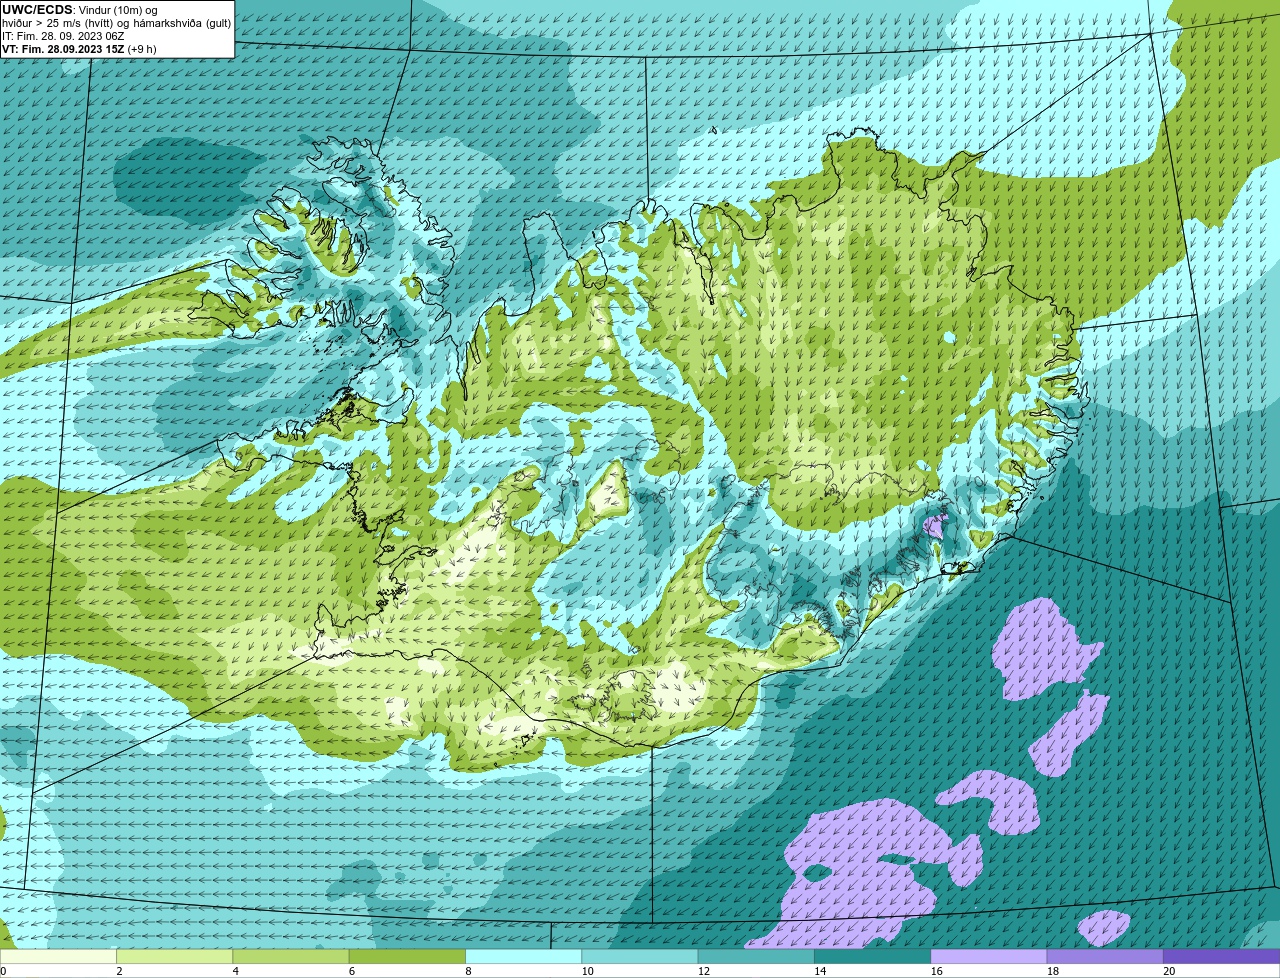Click the 'hviður > 25 m/s (hvítt)' description line

(x=116, y=22)
